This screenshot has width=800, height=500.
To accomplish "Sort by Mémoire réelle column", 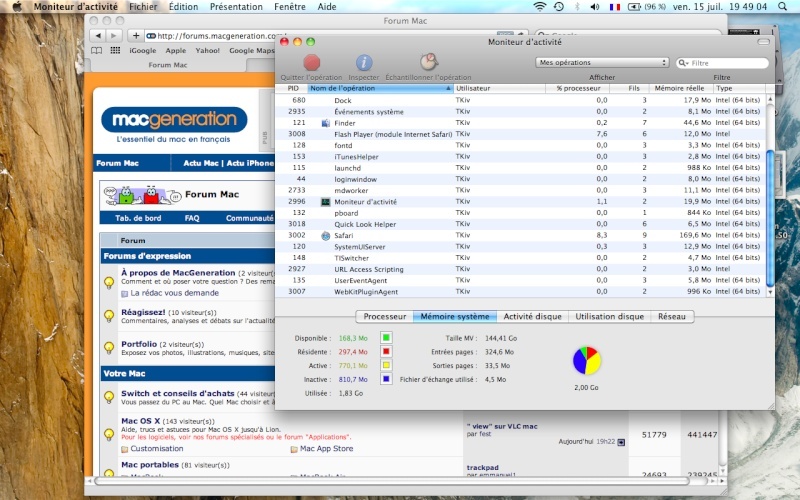I will pos(681,88).
